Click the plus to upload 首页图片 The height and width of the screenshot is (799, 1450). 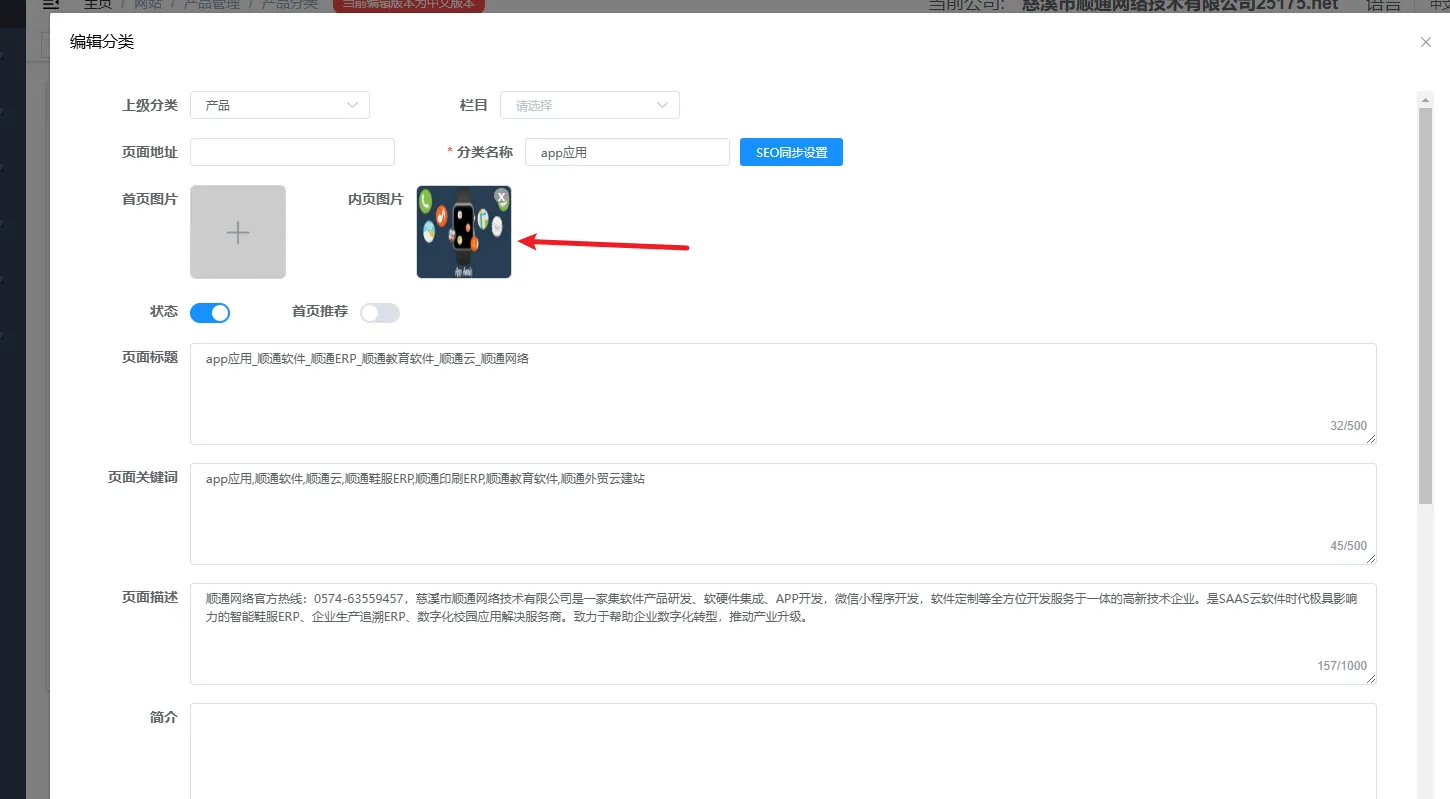pos(238,232)
